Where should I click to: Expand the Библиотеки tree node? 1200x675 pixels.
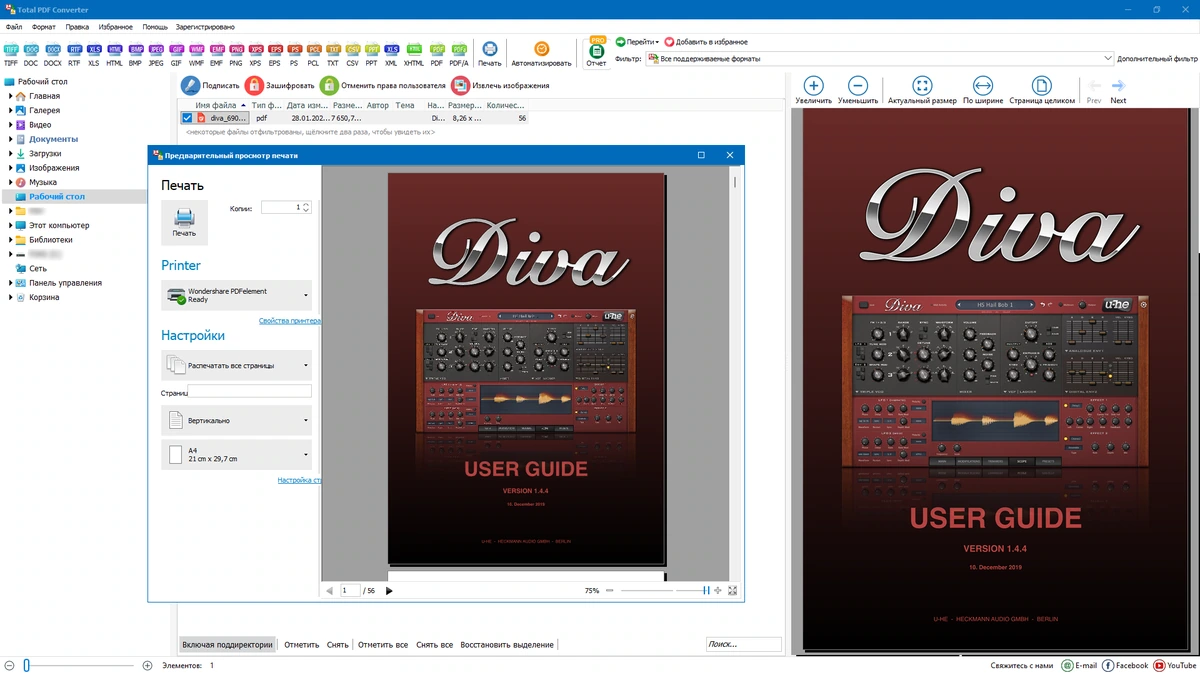pos(10,240)
